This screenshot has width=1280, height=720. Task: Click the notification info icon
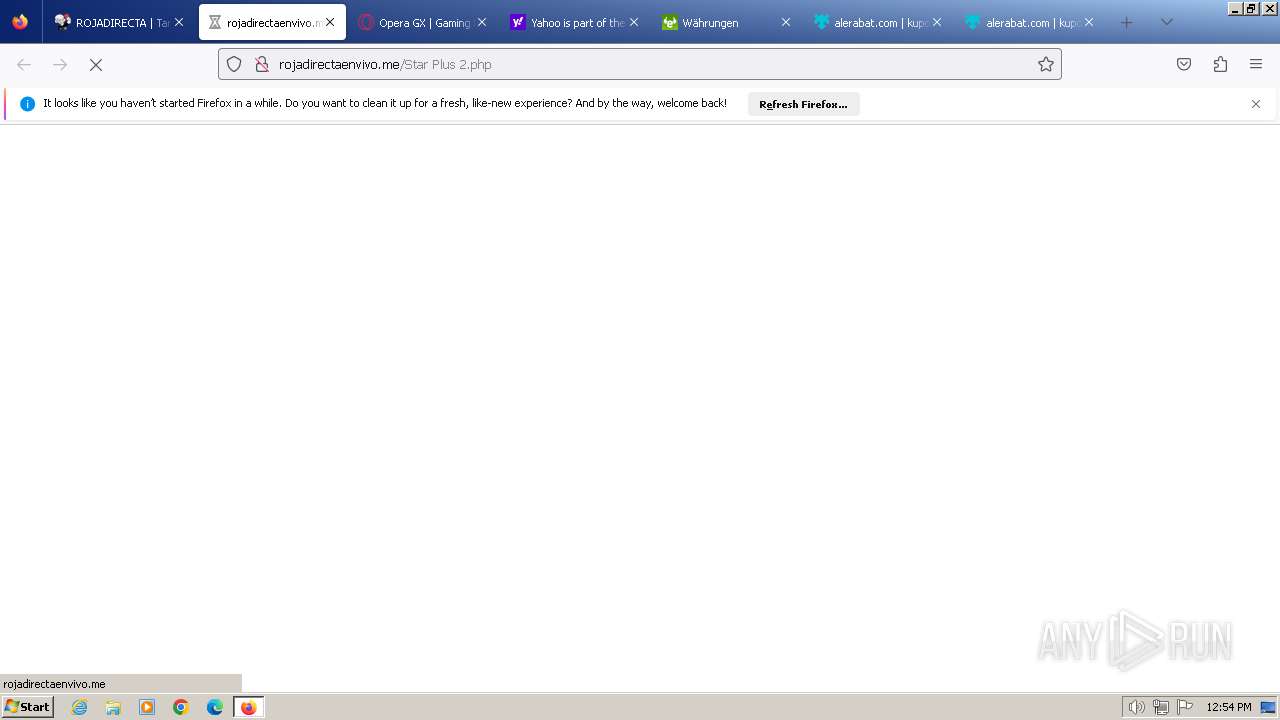click(27, 104)
